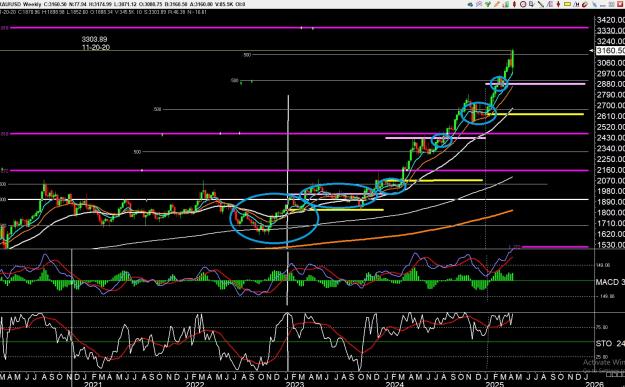Select the fan lines drawing tool
This screenshot has width=625, height=387.
point(550,4)
